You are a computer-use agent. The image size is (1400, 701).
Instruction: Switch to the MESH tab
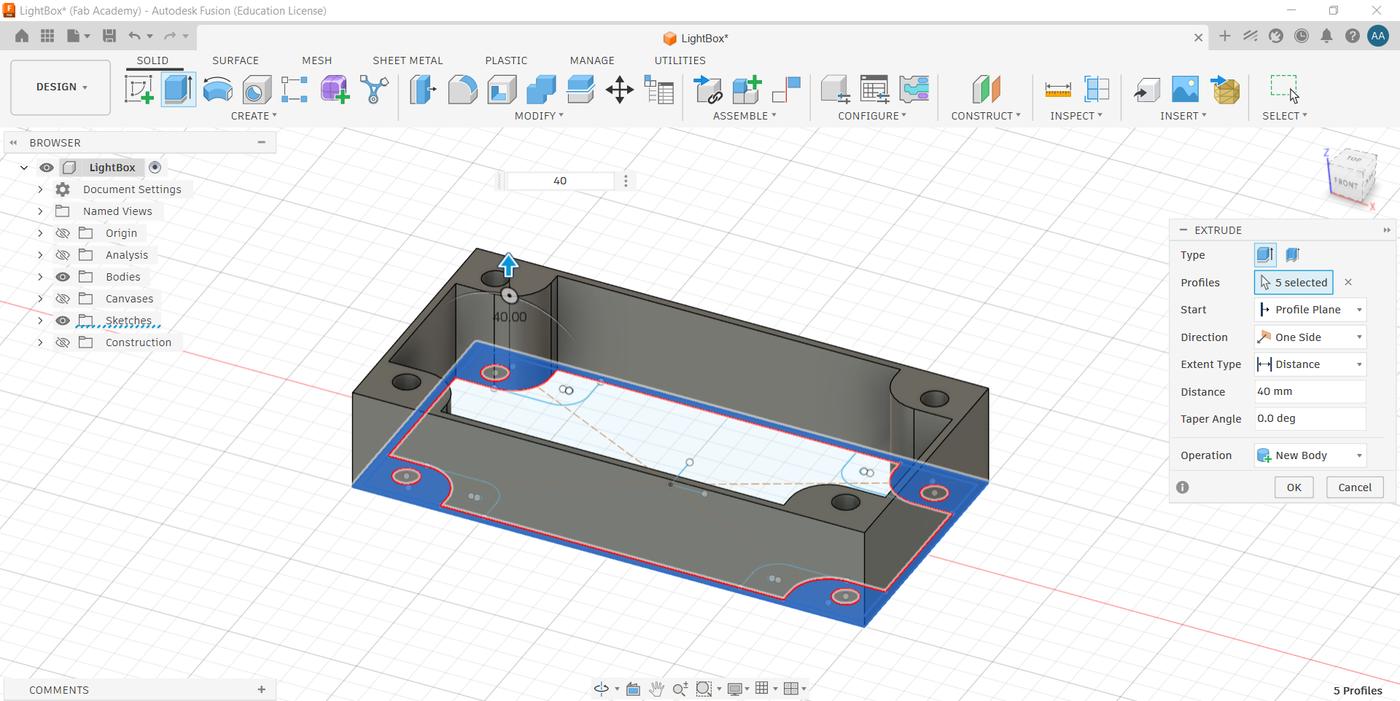coord(317,60)
